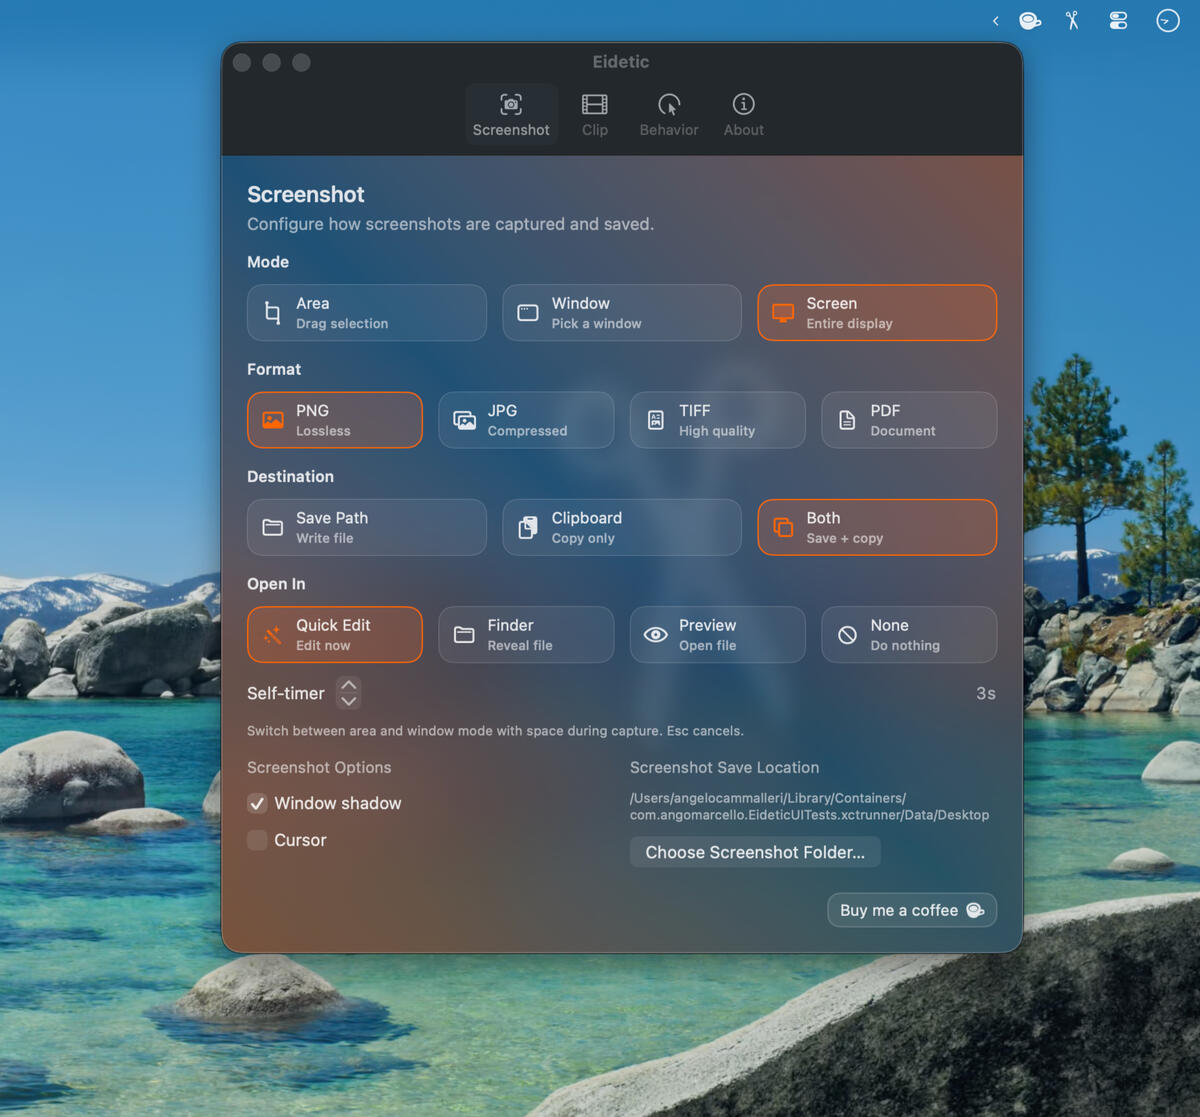Screen dimensions: 1200x1117
Task: Click the round clock menu bar icon
Action: pos(1167,20)
